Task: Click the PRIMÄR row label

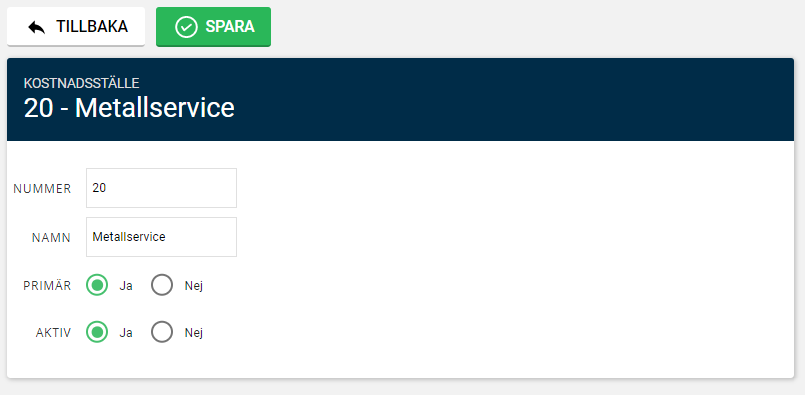Action: tap(47, 286)
